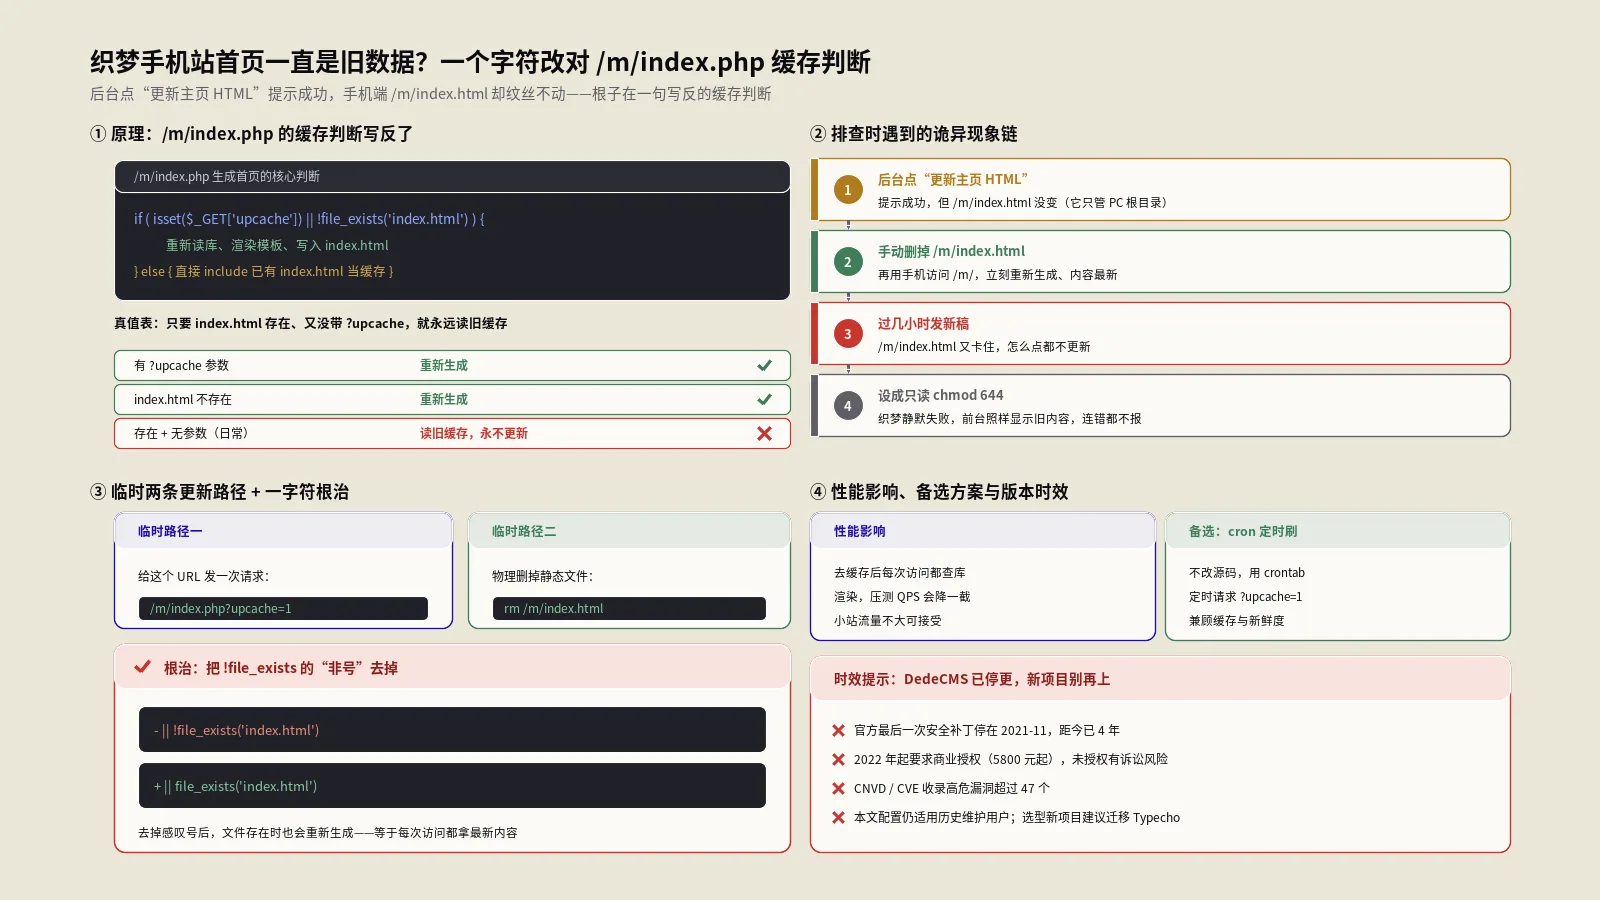Screen dimensions: 1600x900
Task: Click the 重新读库、渲染模板、写入 index.html line
Action: [x=277, y=245]
